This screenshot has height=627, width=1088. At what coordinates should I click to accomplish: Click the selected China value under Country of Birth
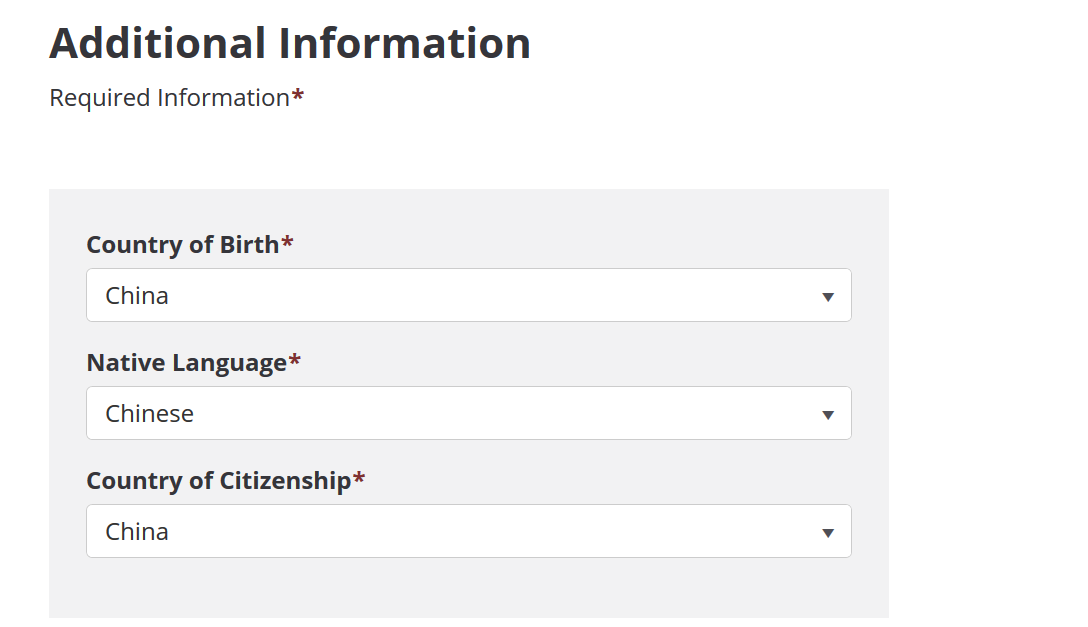137,295
